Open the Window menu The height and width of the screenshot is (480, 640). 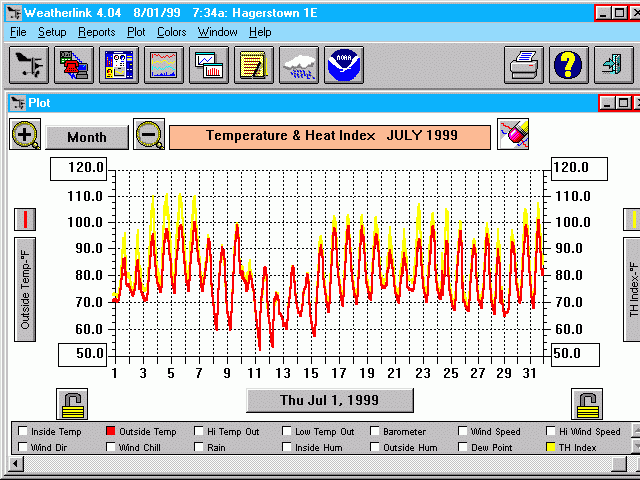(x=218, y=32)
